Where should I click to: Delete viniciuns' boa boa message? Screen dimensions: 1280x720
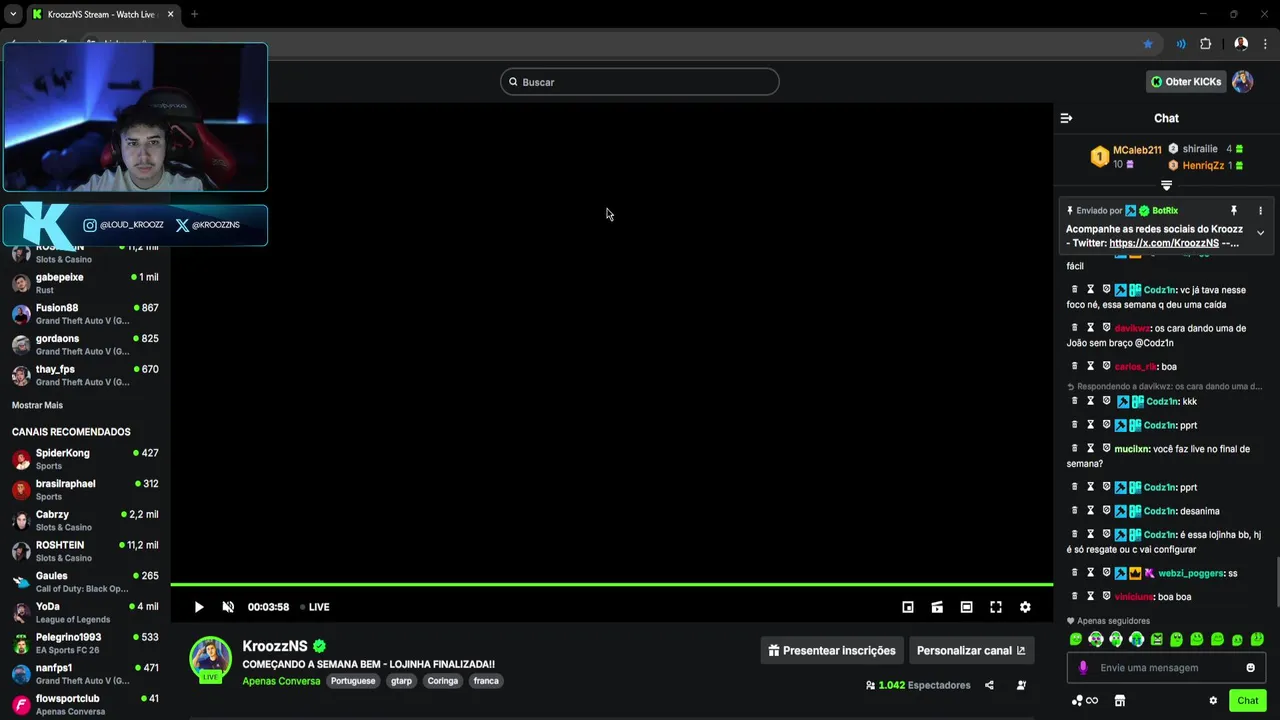1075,597
